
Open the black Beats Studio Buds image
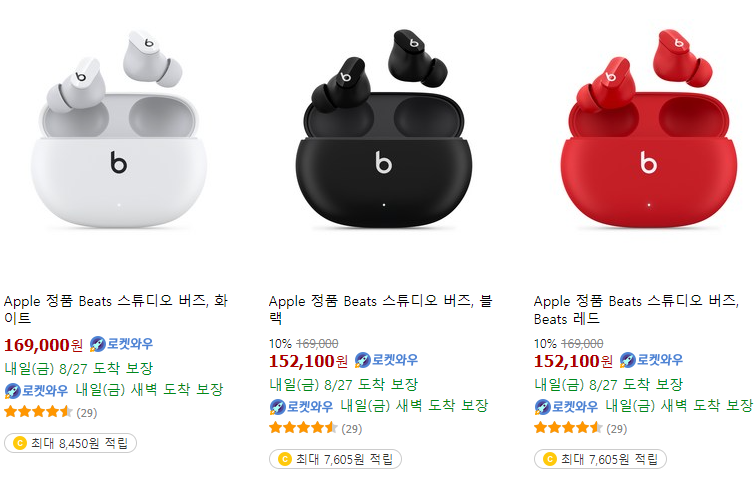click(x=384, y=129)
